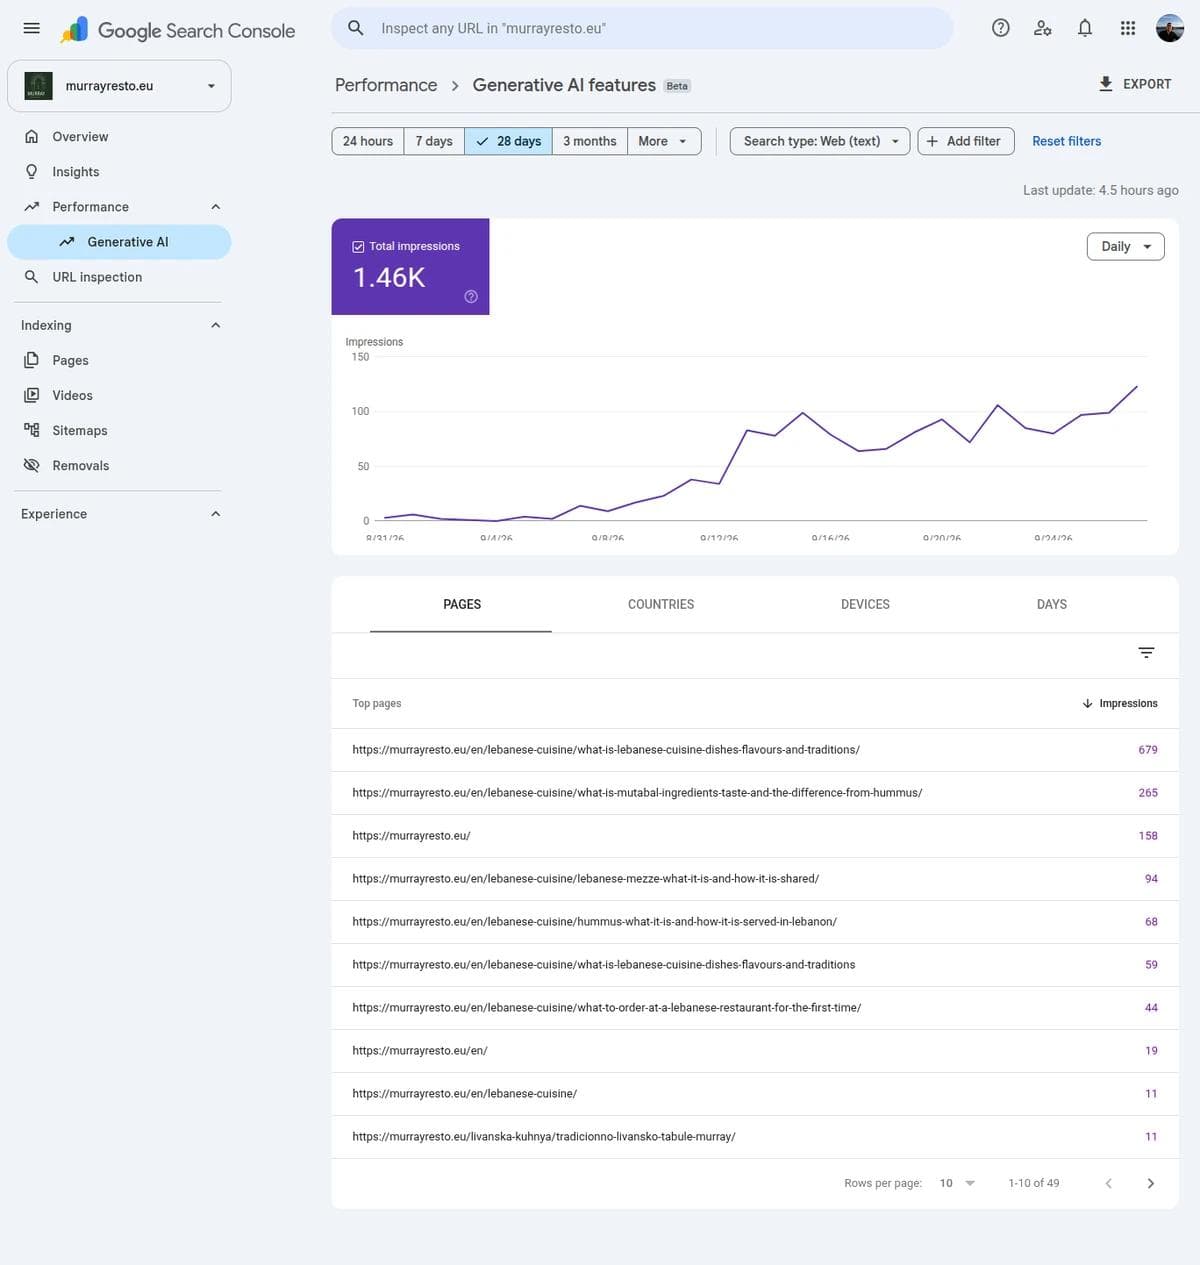Click the URL inspection search field

tap(642, 28)
